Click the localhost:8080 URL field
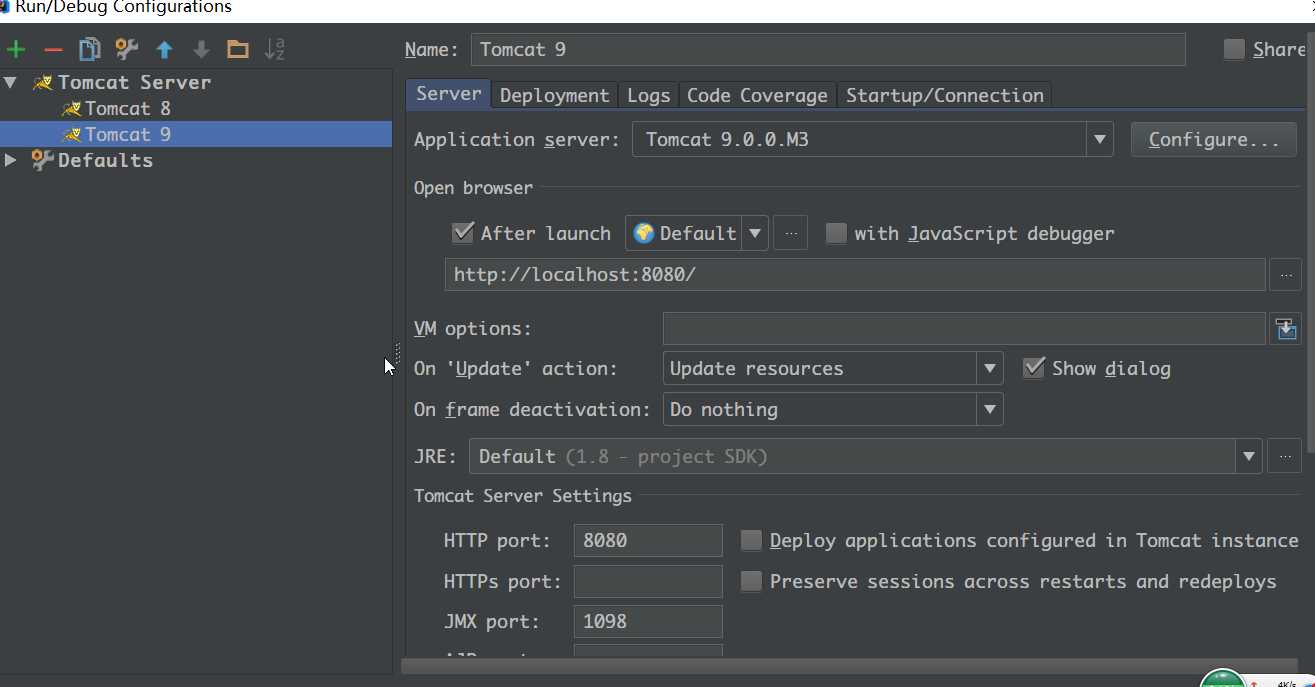This screenshot has height=687, width=1315. tap(855, 274)
